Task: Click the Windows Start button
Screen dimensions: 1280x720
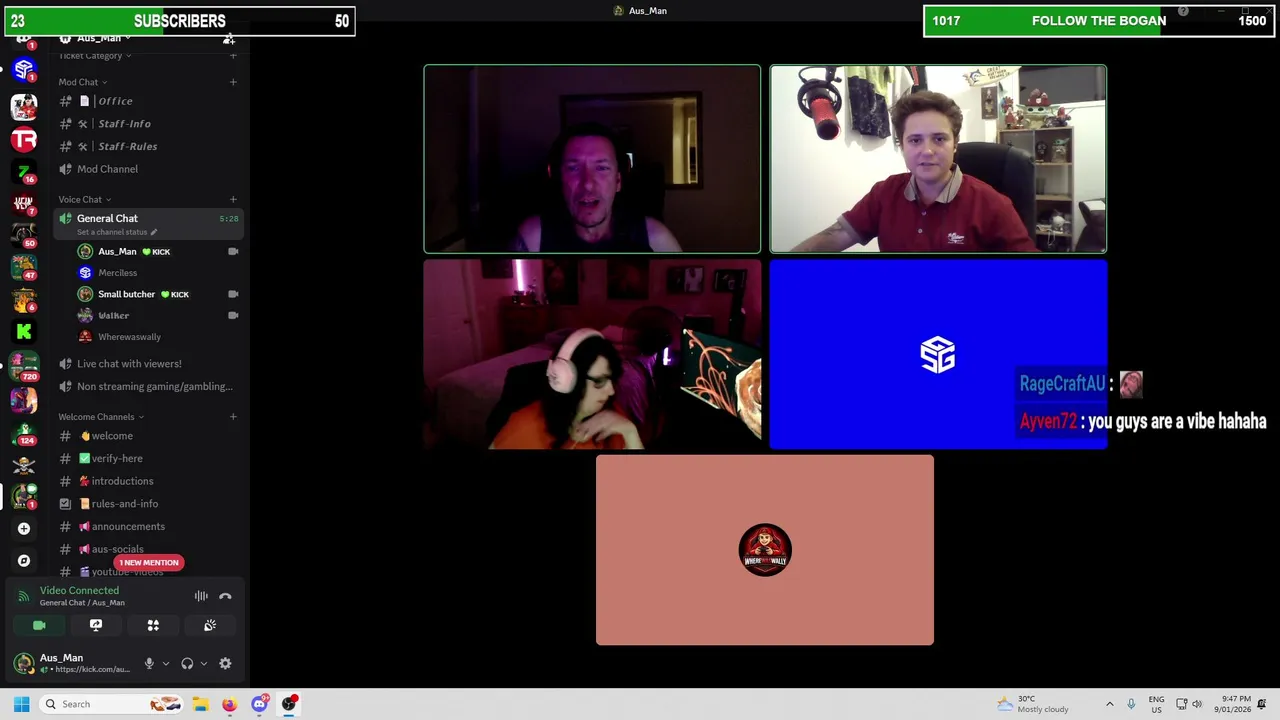Action: (21, 704)
